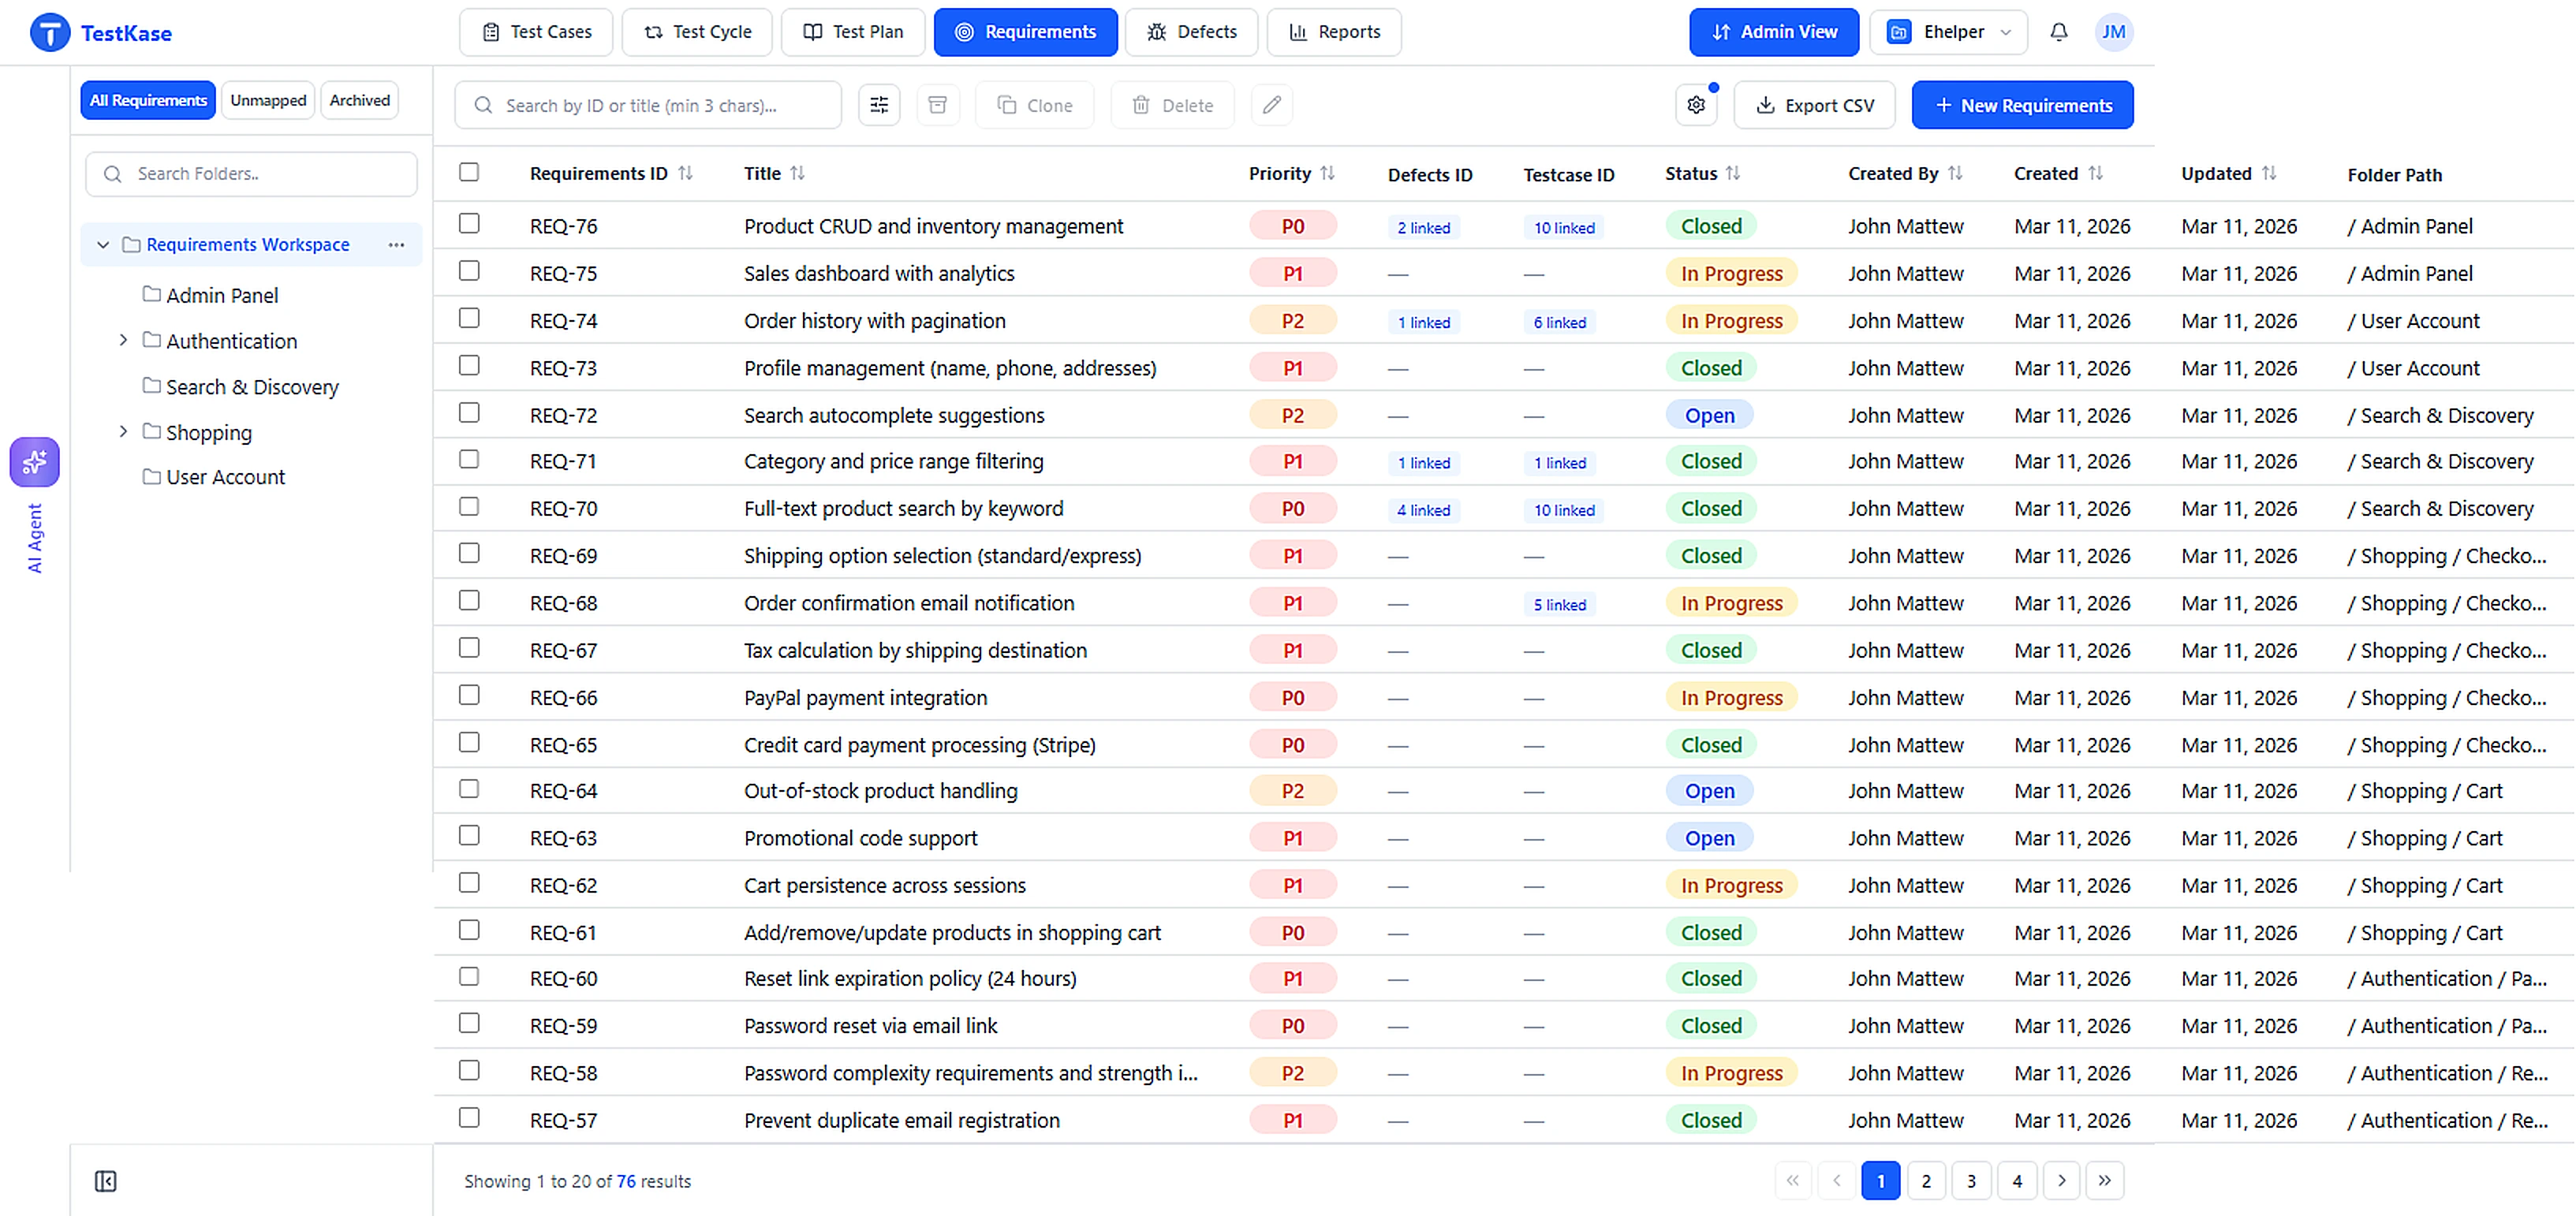Open the Ehelper dropdown
Viewport: 2576px width, 1216px height.
1947,32
